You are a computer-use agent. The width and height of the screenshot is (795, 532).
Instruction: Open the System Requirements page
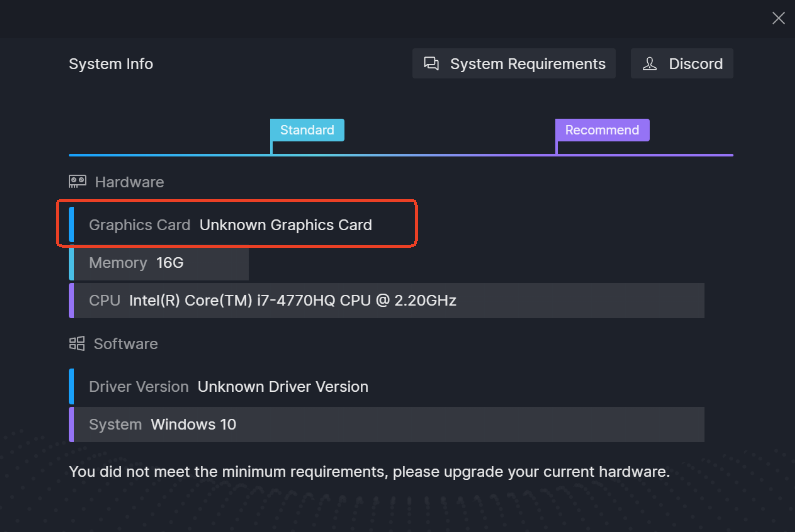click(514, 63)
